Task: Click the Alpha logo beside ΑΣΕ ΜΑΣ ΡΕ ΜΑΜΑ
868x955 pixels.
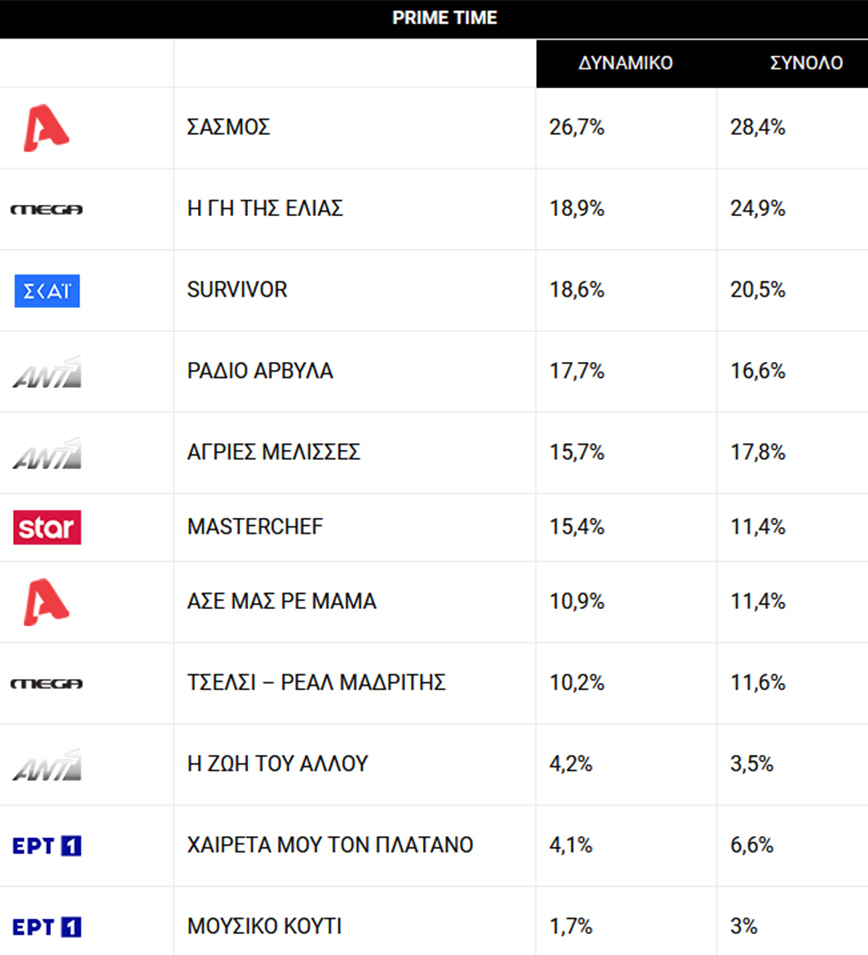Action: (46, 602)
